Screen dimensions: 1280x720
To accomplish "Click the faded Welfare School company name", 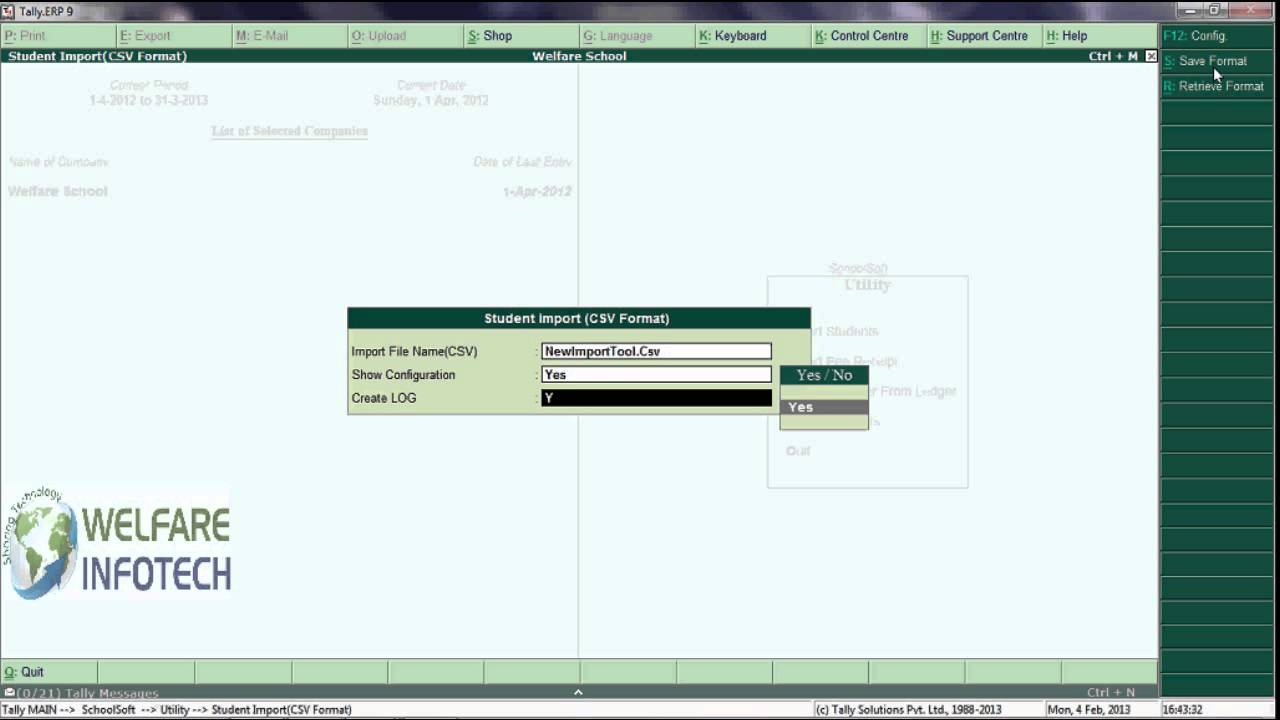I will point(58,191).
